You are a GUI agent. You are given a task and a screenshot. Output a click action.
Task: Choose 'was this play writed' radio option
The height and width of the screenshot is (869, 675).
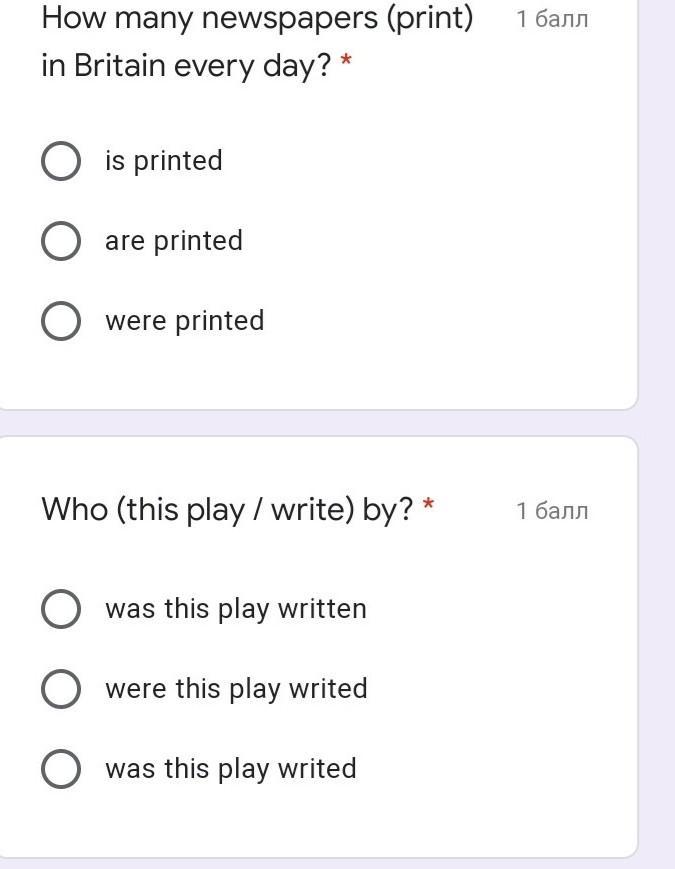pyautogui.click(x=61, y=769)
